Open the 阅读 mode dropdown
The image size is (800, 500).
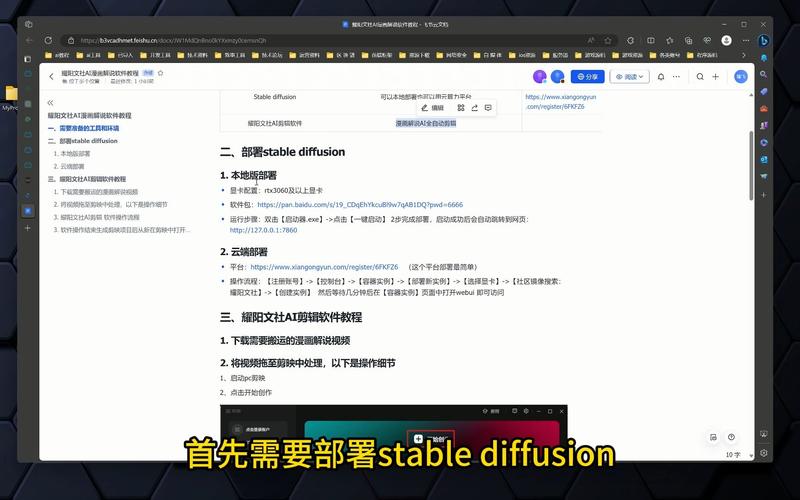click(630, 77)
